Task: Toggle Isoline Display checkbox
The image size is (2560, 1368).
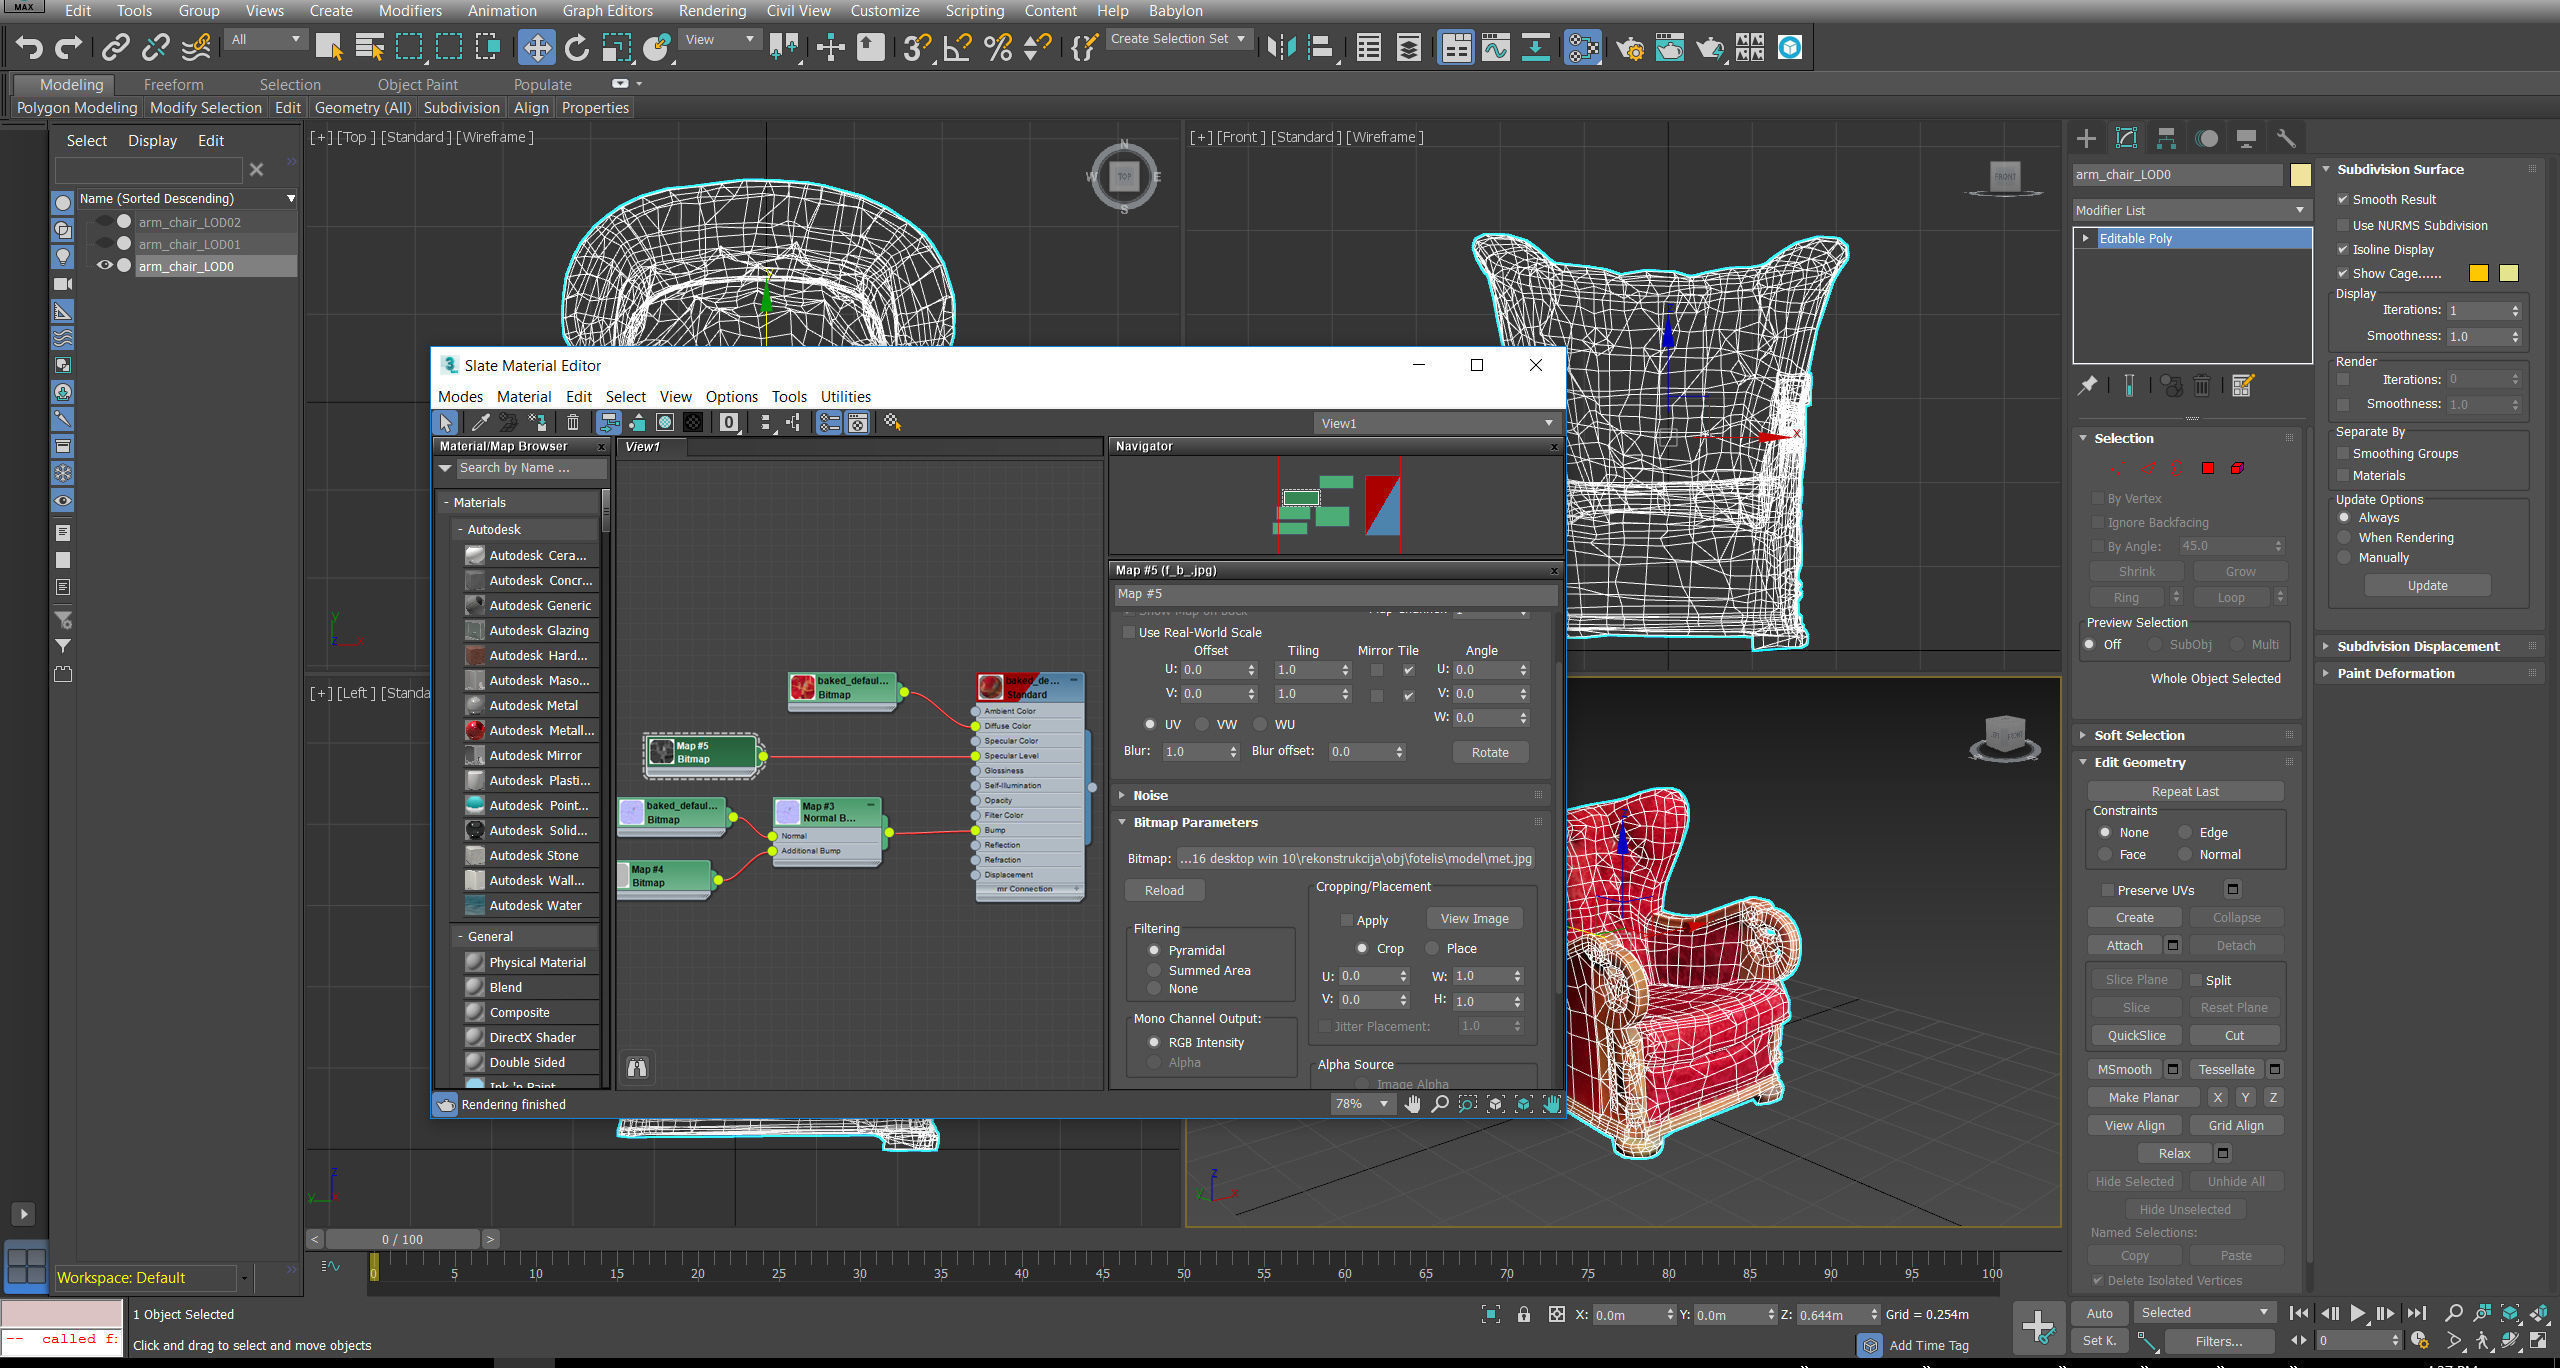Action: [2342, 249]
